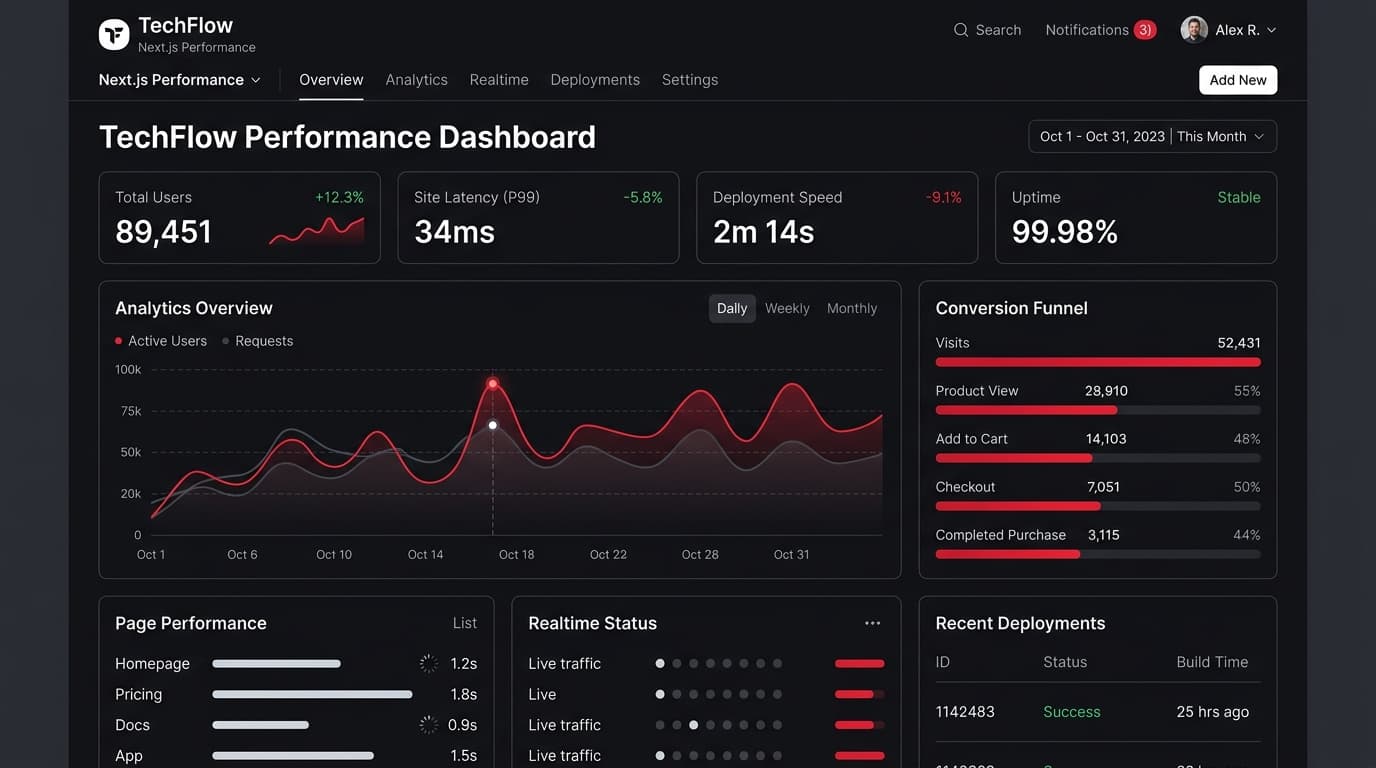Select the Weekly chart range
This screenshot has height=768, width=1376.
click(x=787, y=308)
